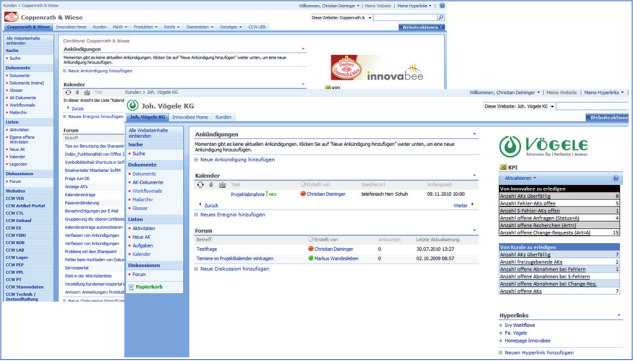Viewport: 633px width, 361px height.
Task: Open CCW Artikel-Portal in the Coppenrath sidebar
Action: pyautogui.click(x=25, y=206)
